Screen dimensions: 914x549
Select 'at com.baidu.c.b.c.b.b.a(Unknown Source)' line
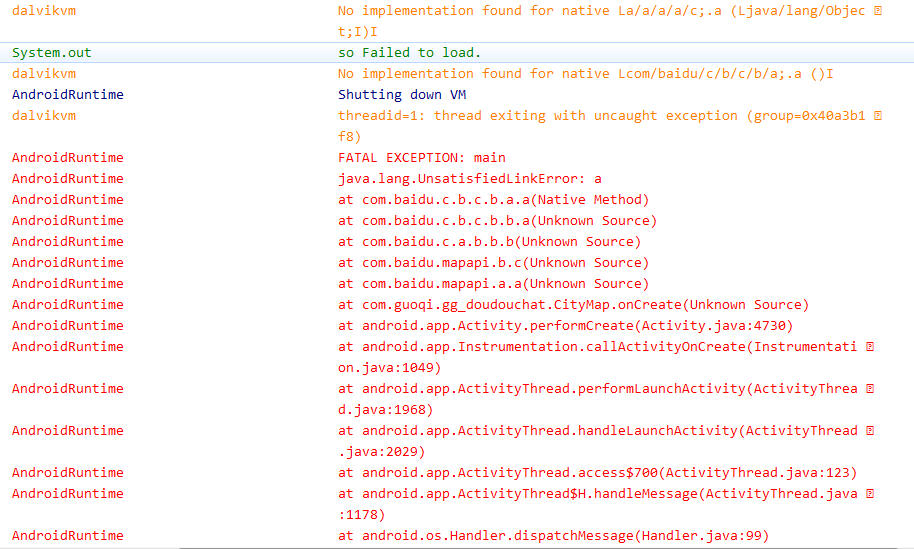pos(497,220)
